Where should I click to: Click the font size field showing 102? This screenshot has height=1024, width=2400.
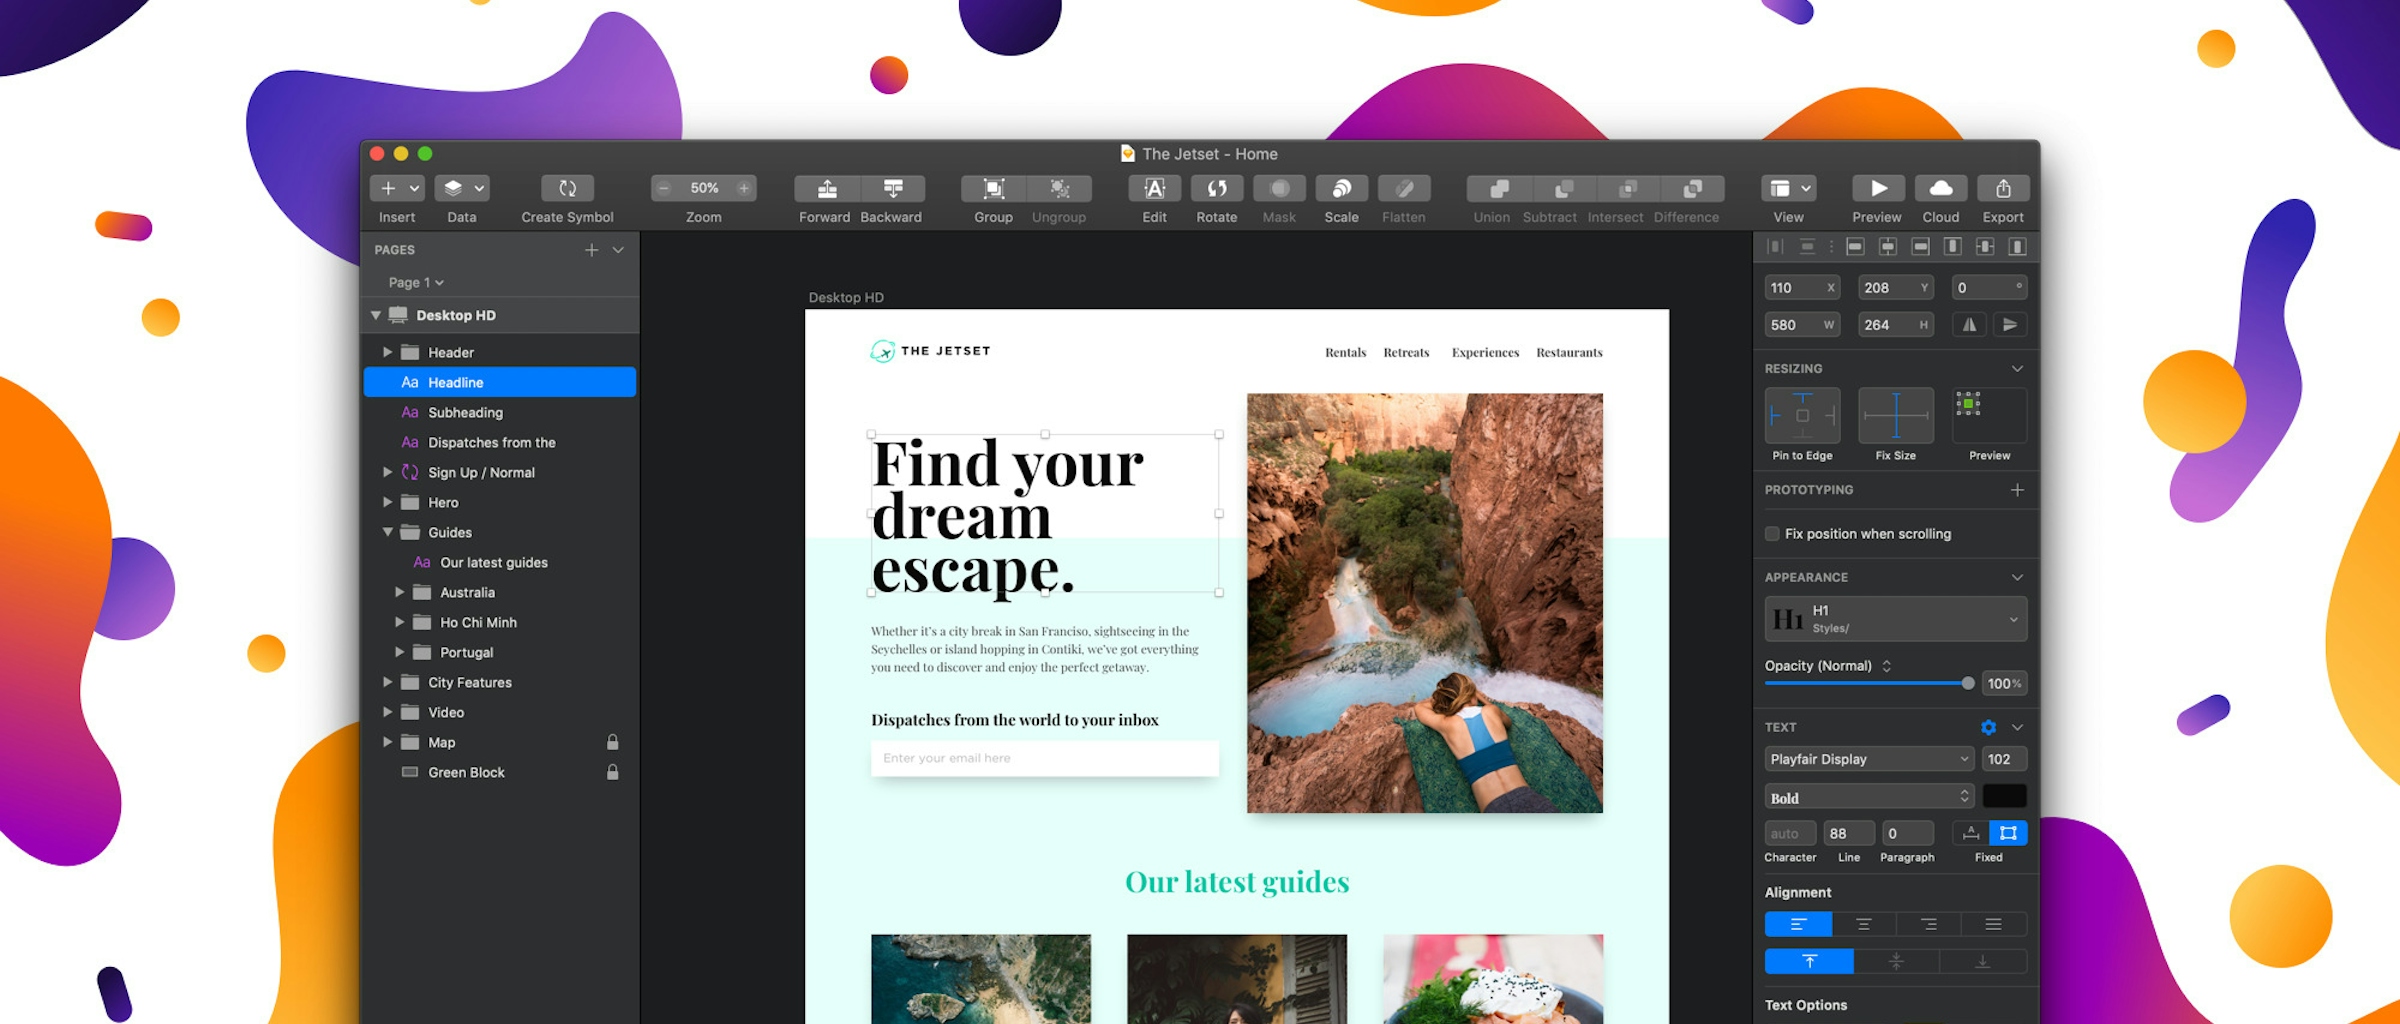pos(2004,759)
